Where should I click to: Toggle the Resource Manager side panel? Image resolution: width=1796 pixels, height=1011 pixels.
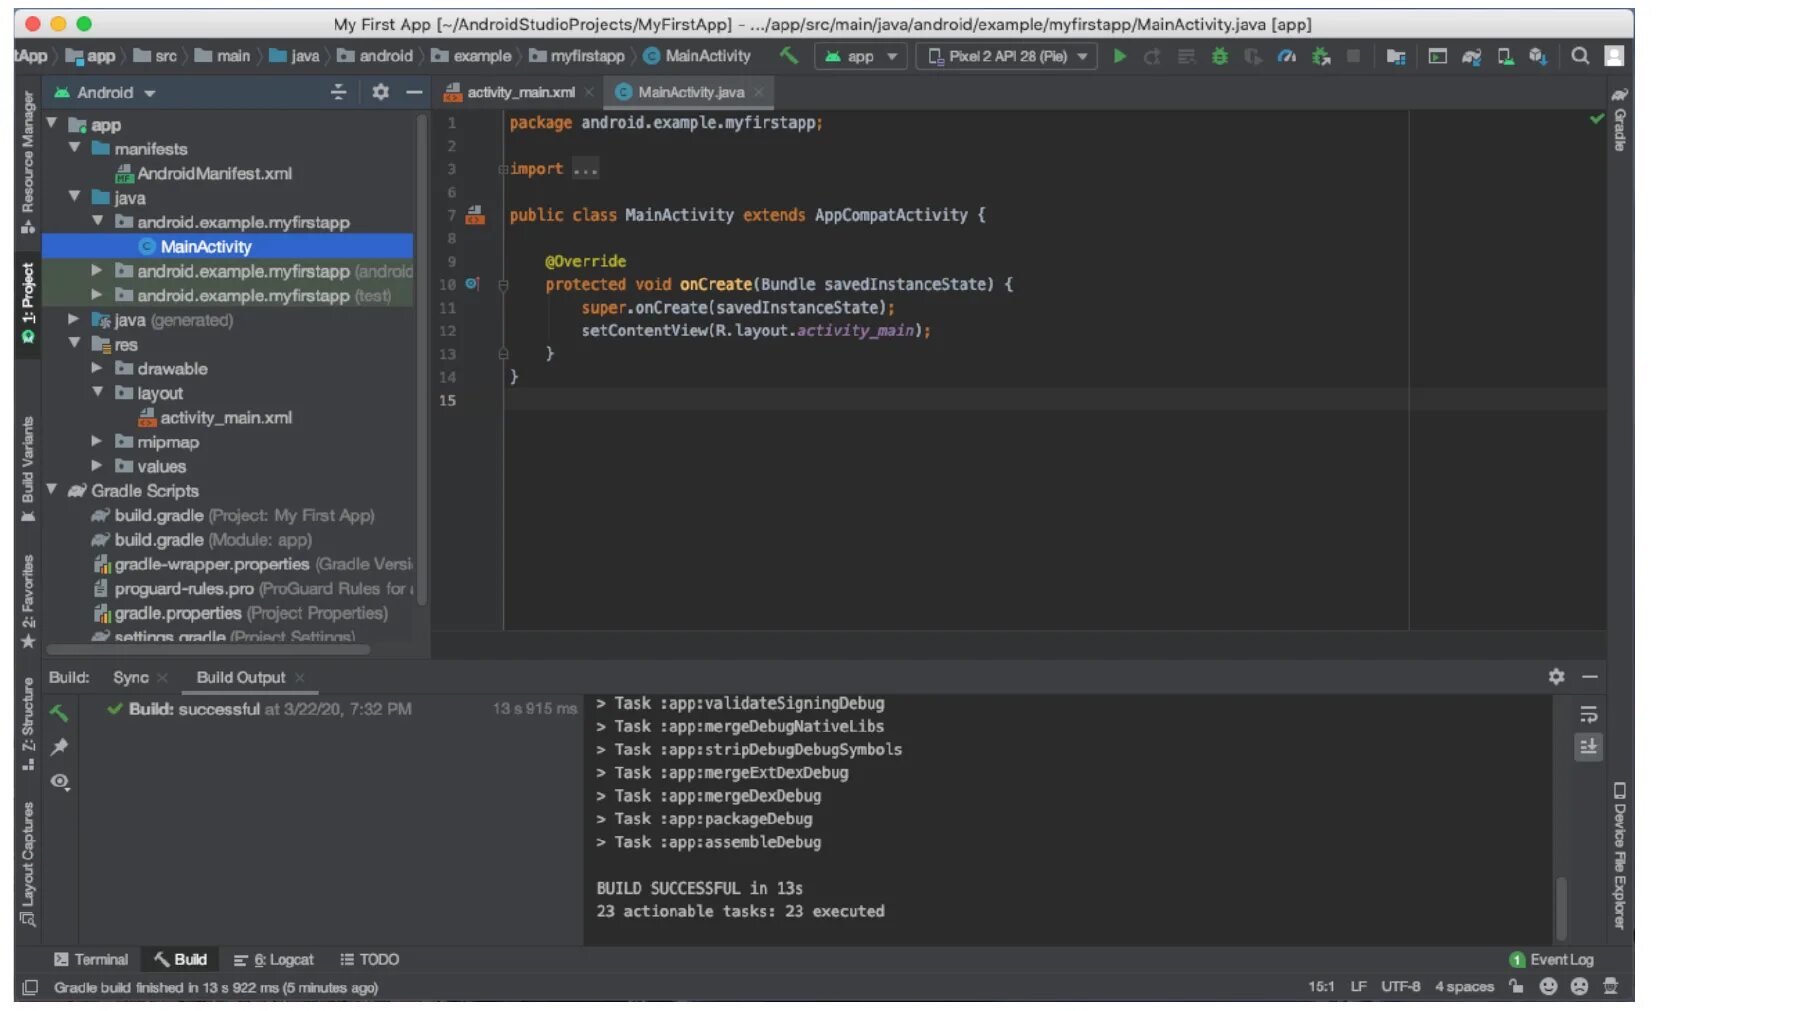point(28,161)
